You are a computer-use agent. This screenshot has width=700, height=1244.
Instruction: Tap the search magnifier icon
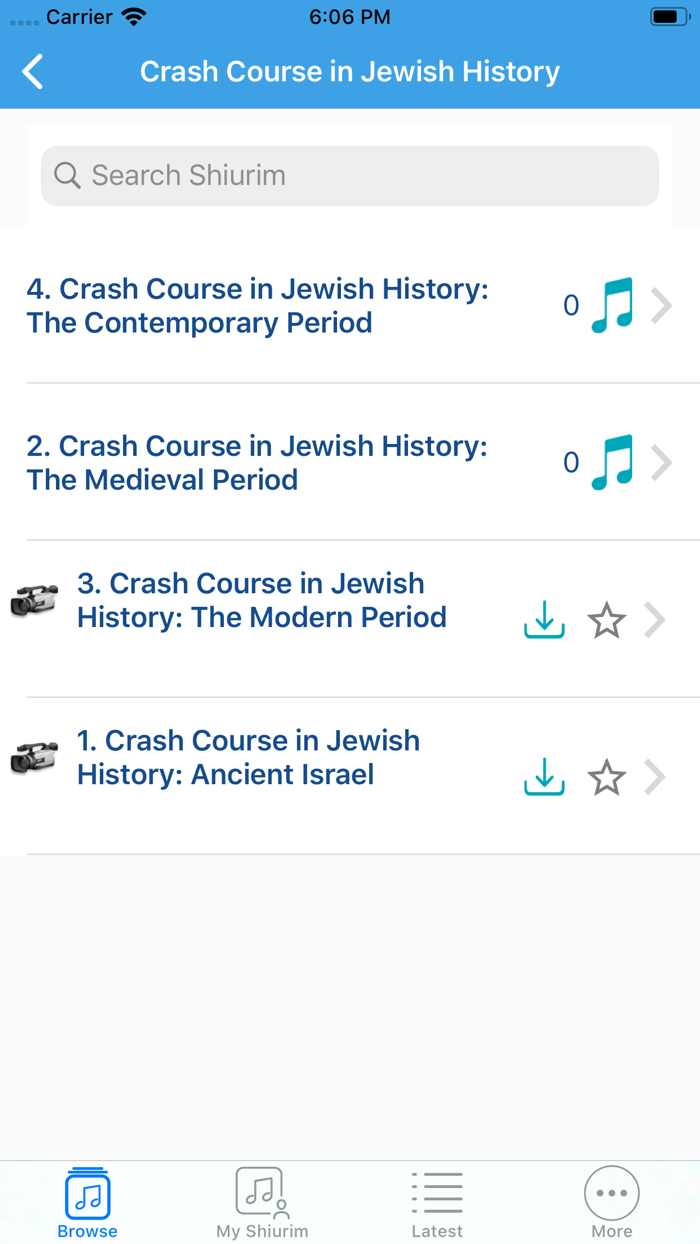click(x=66, y=175)
